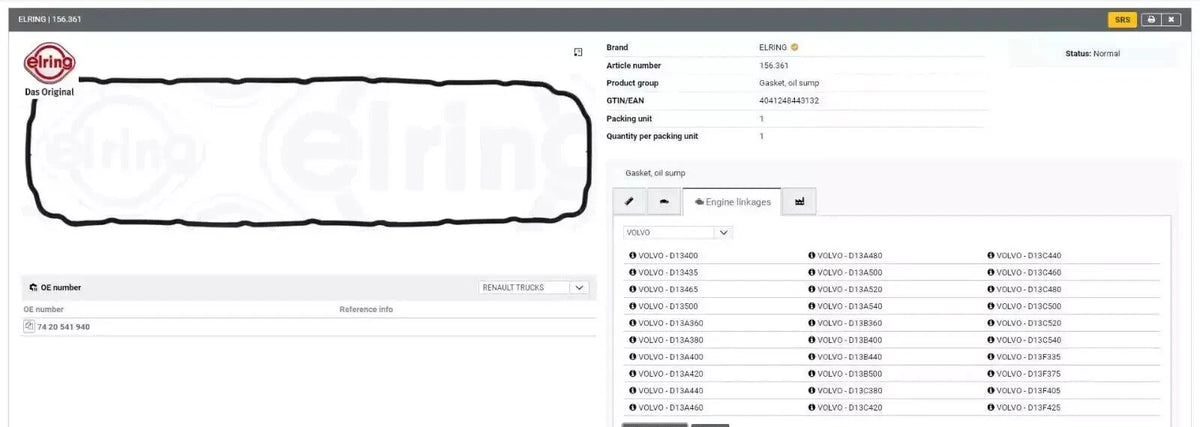Close the ELRING article window
The image size is (1200, 427).
pos(1172,20)
